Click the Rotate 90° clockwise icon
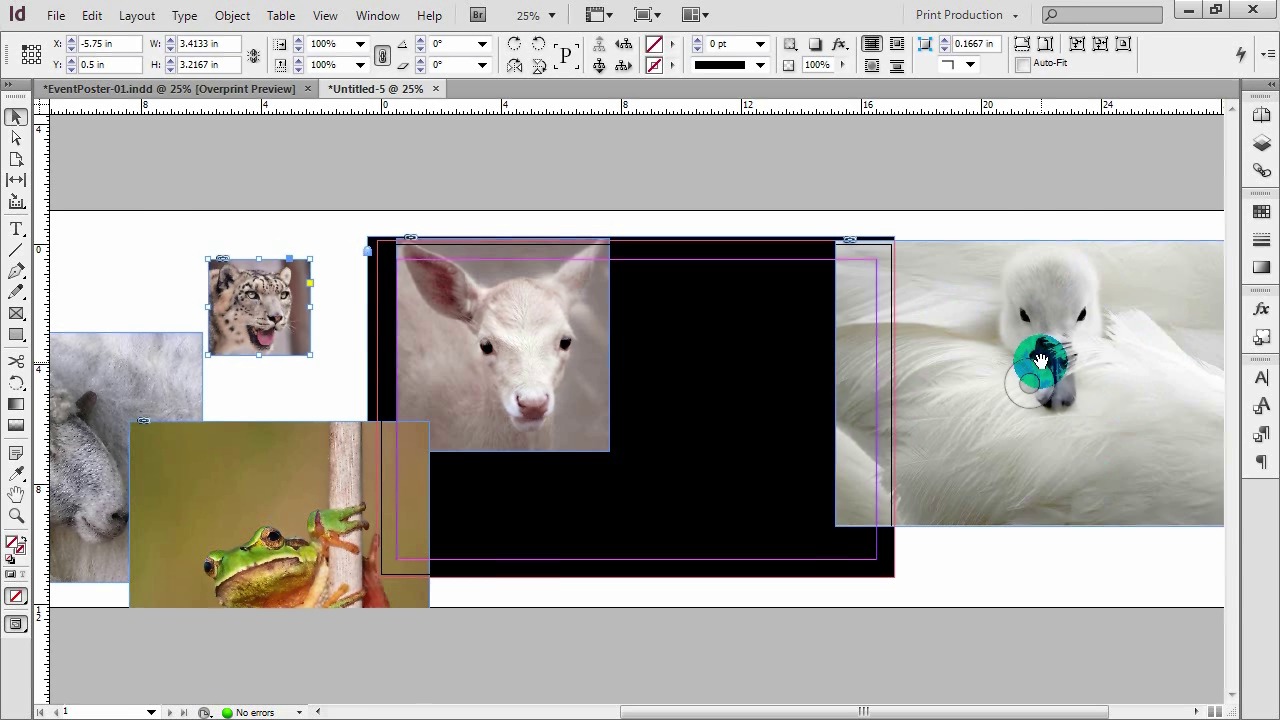 coord(514,44)
